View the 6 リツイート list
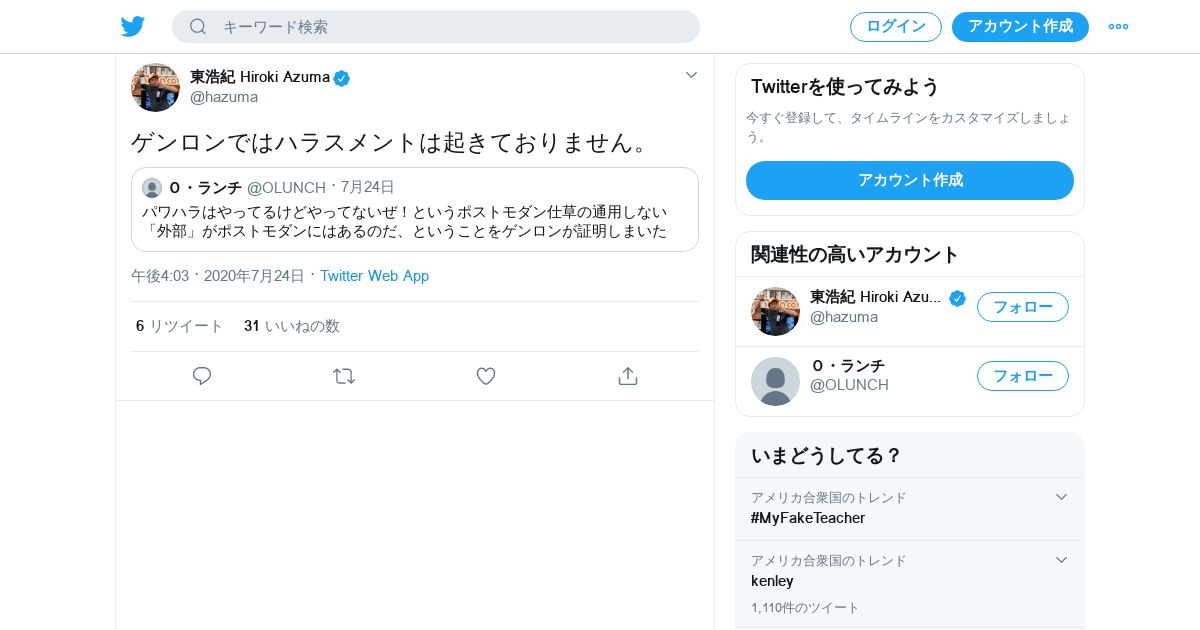This screenshot has width=1200, height=630. pyautogui.click(x=180, y=326)
